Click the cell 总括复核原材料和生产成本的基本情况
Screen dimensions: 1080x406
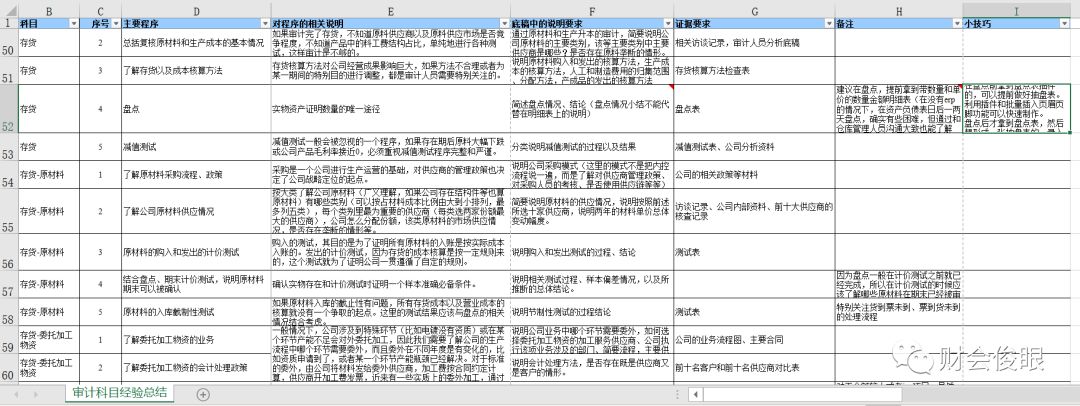[x=196, y=43]
